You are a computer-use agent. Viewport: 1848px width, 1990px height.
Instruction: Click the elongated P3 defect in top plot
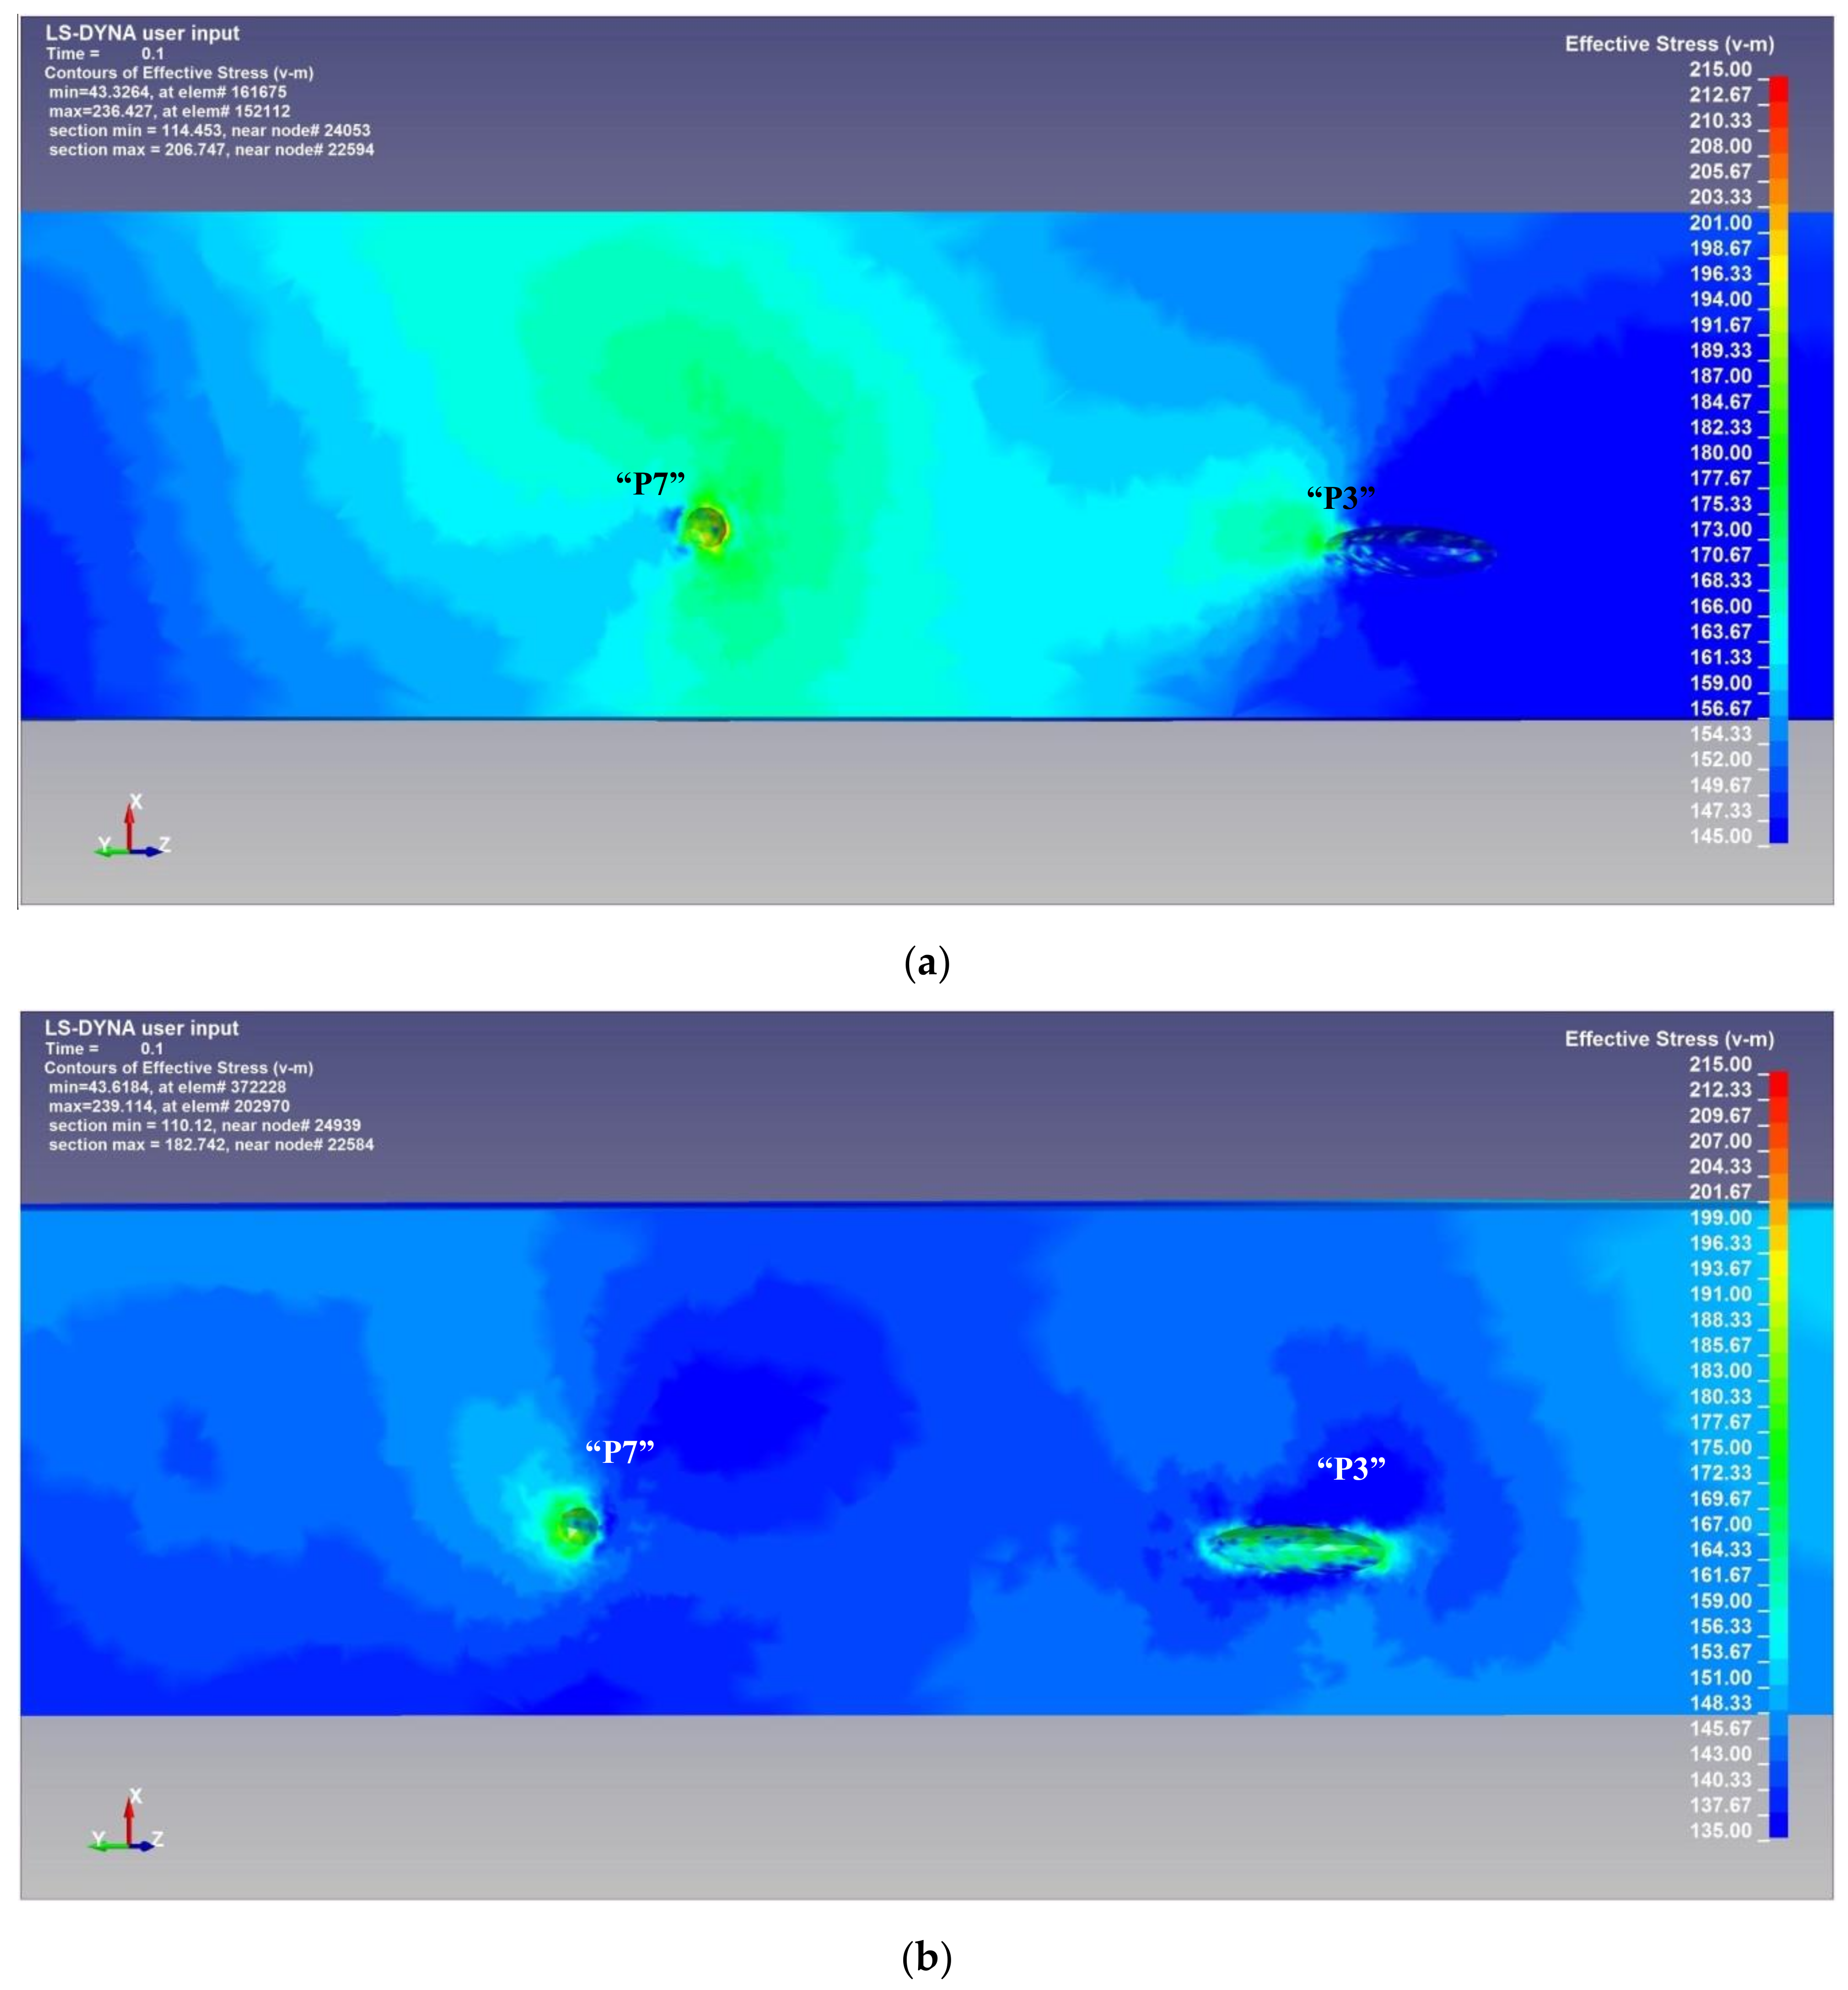(x=1412, y=550)
